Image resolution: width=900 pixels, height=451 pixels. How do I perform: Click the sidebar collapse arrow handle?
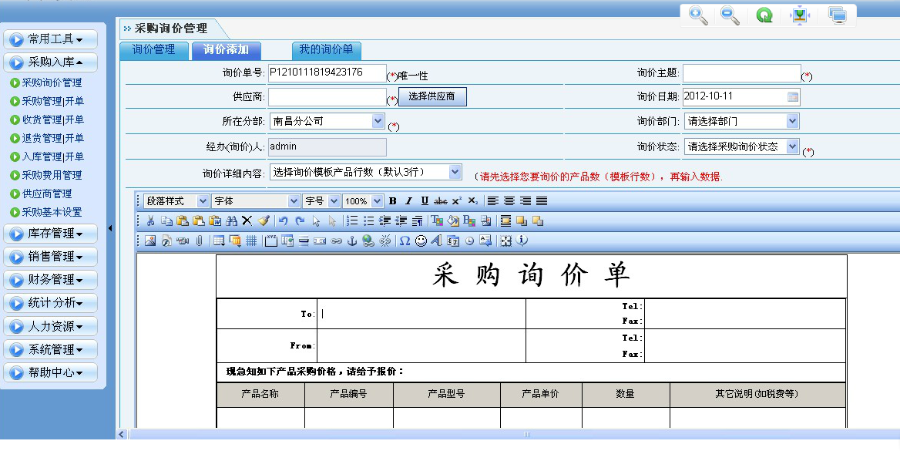[x=110, y=228]
